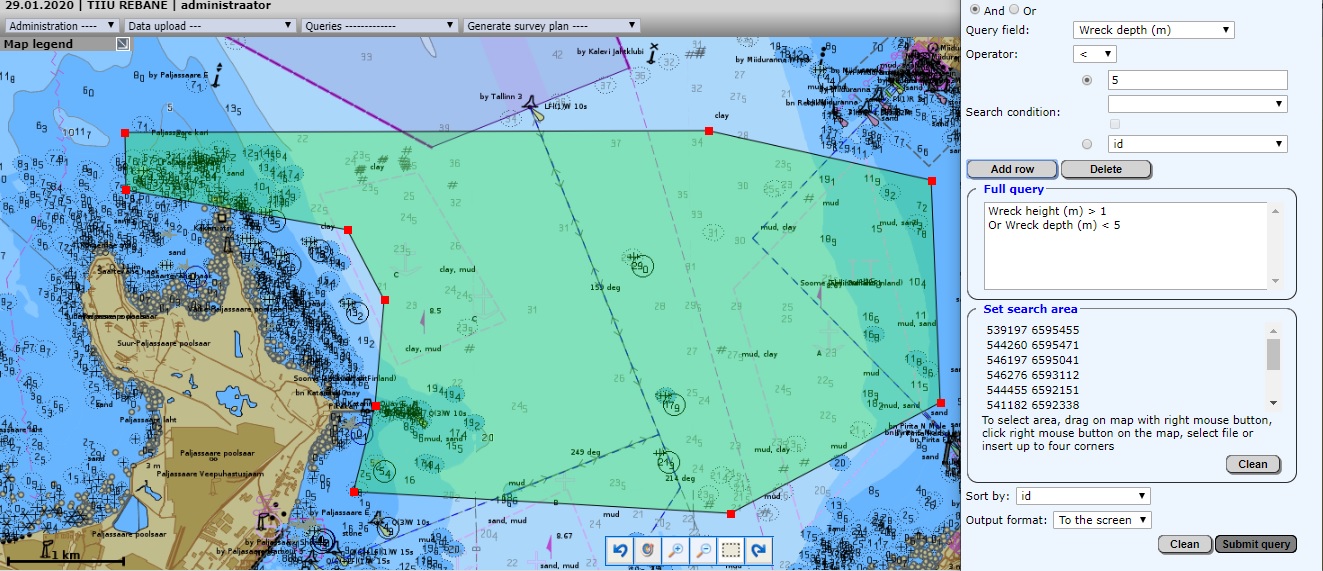Click the search value field containing 5
Viewport: 1323px width, 571px height.
pyautogui.click(x=1197, y=80)
